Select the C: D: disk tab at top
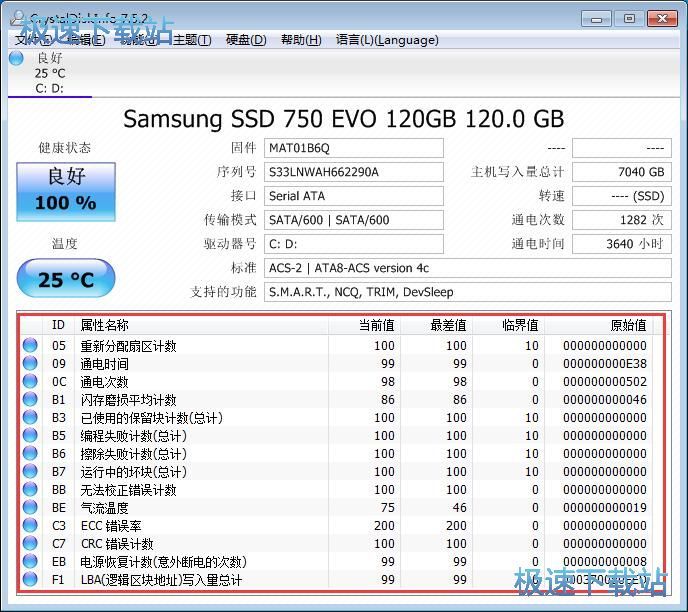This screenshot has width=688, height=612. [x=49, y=88]
